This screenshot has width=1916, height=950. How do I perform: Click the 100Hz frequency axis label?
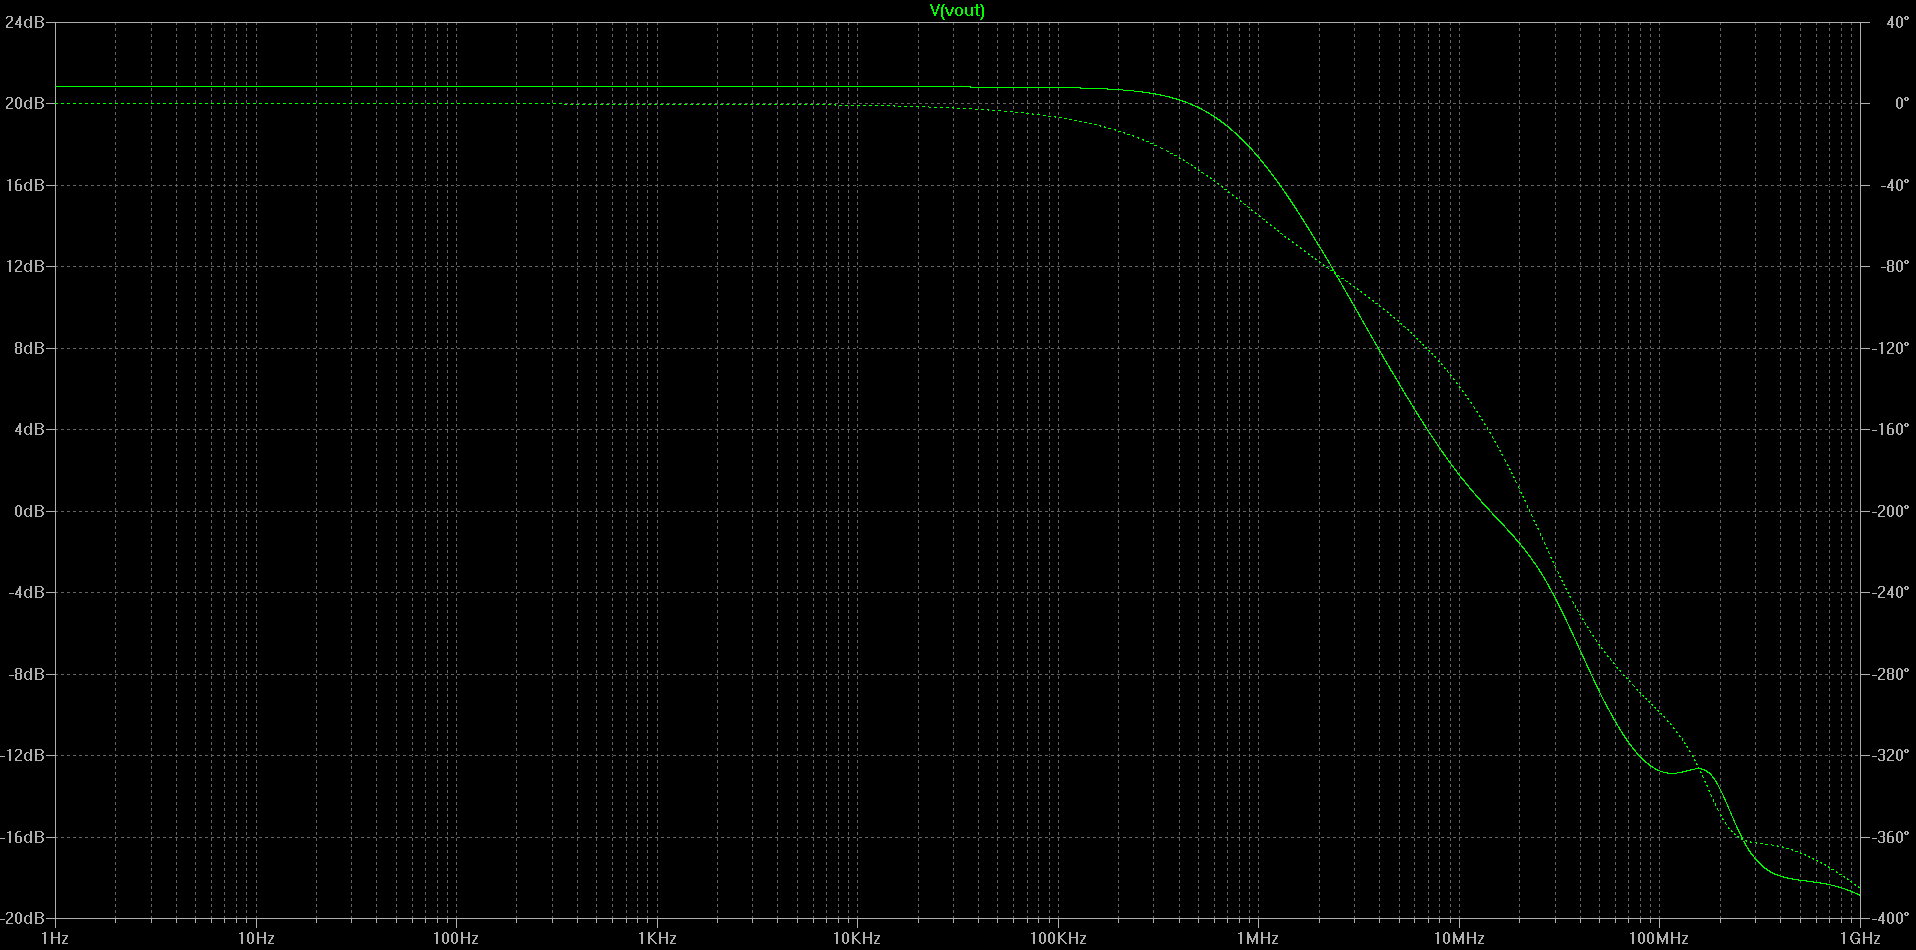(456, 938)
